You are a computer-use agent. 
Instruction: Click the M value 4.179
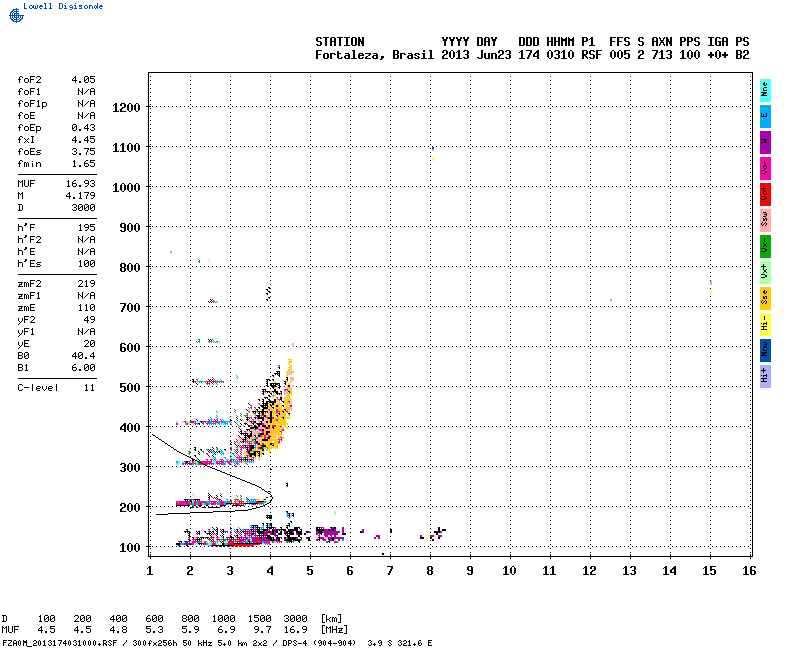click(81, 196)
